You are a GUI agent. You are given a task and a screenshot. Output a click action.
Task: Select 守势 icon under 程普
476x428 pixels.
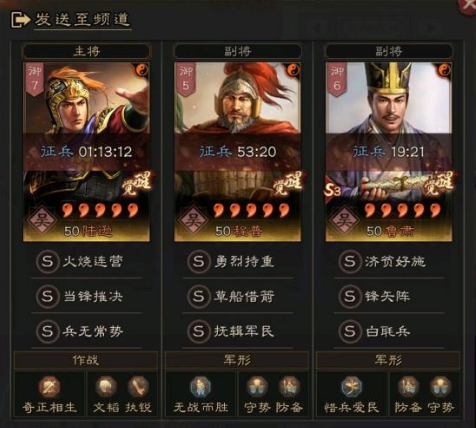[257, 387]
